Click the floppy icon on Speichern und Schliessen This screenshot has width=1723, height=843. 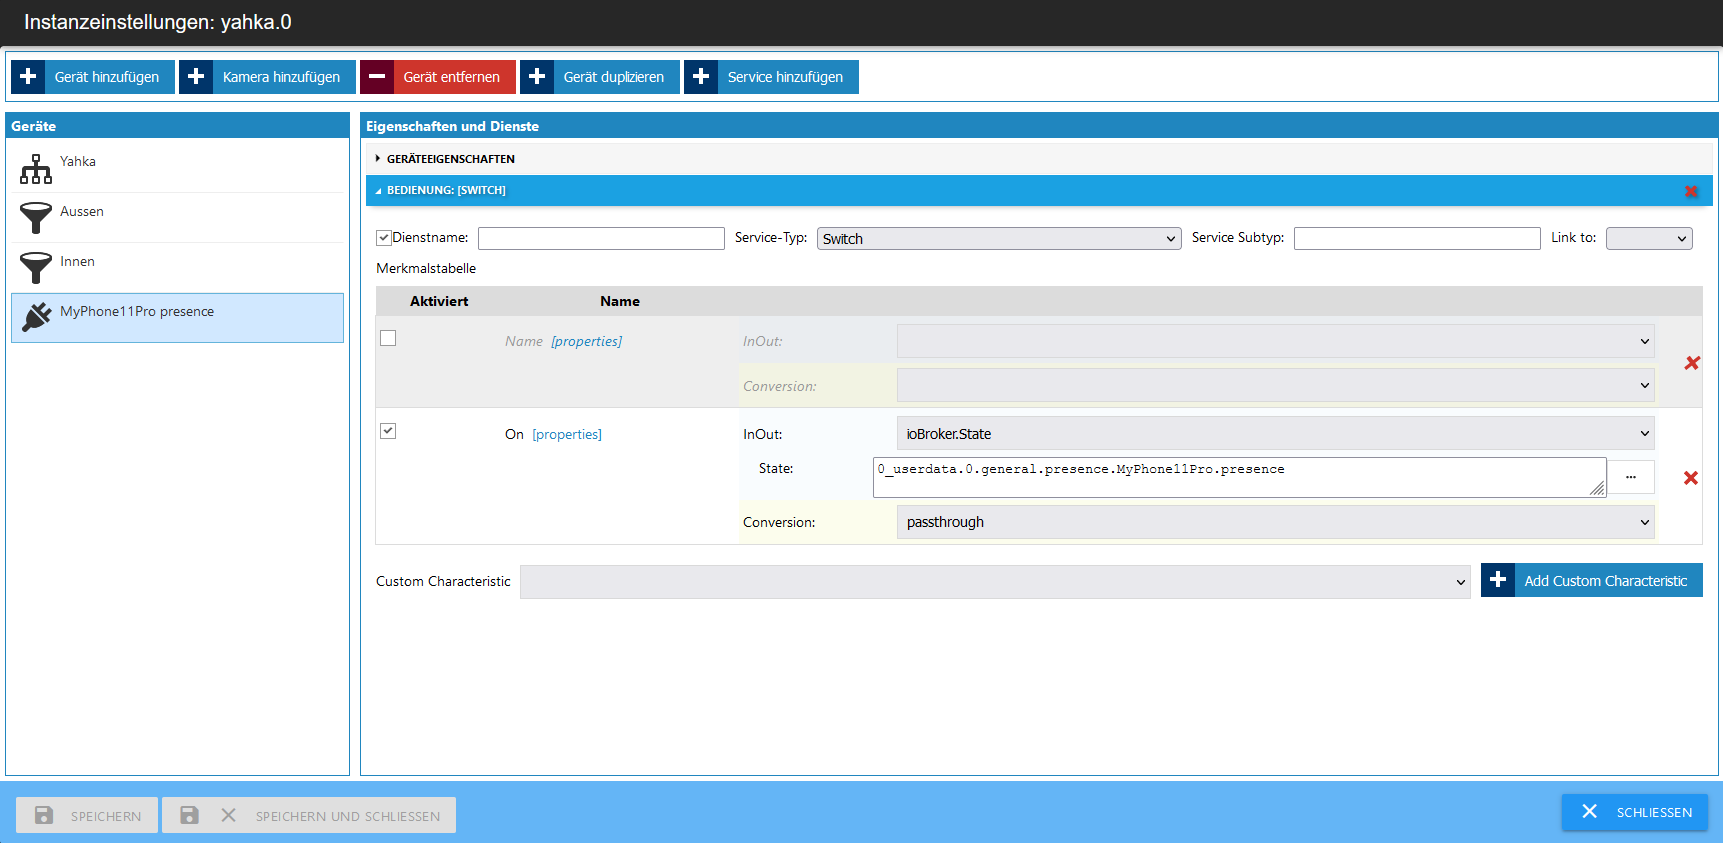click(189, 815)
